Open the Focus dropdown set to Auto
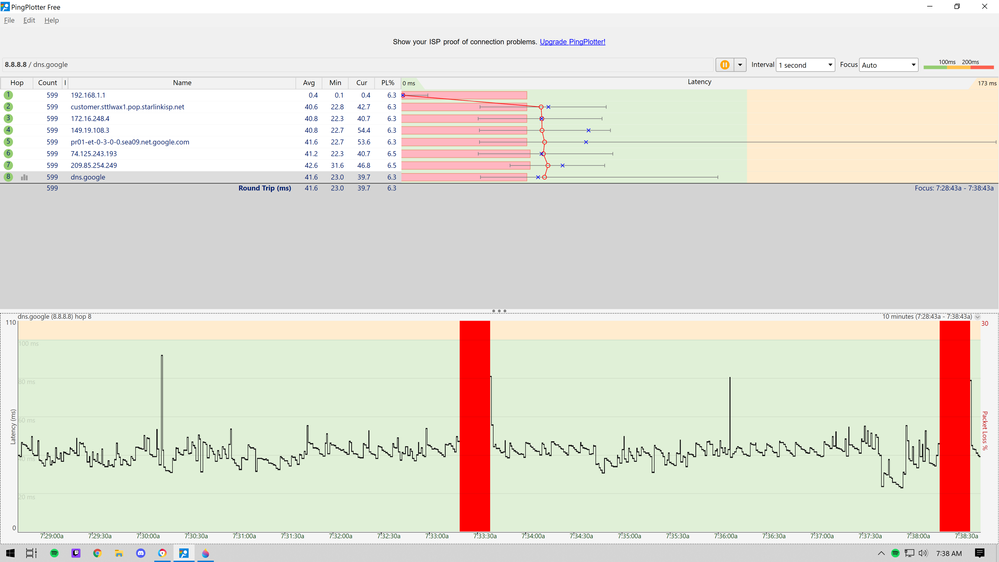This screenshot has height=562, width=999. point(888,65)
